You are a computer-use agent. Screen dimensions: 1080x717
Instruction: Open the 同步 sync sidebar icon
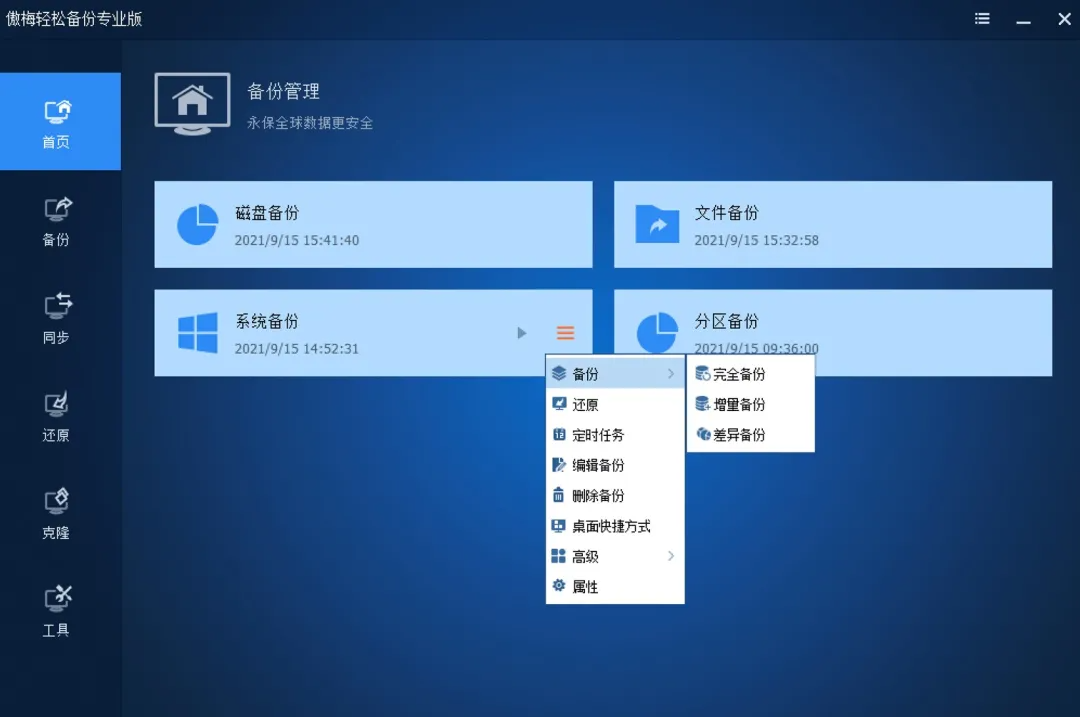(x=57, y=305)
